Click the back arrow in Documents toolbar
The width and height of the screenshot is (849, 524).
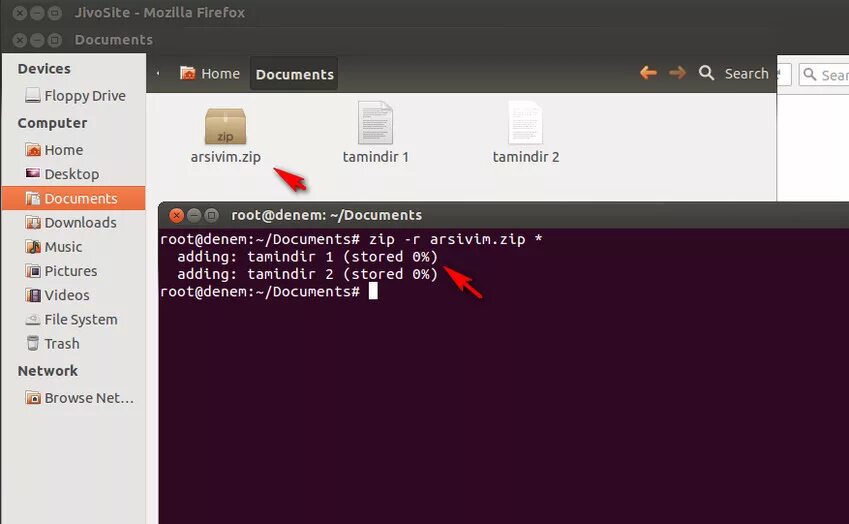click(x=648, y=73)
